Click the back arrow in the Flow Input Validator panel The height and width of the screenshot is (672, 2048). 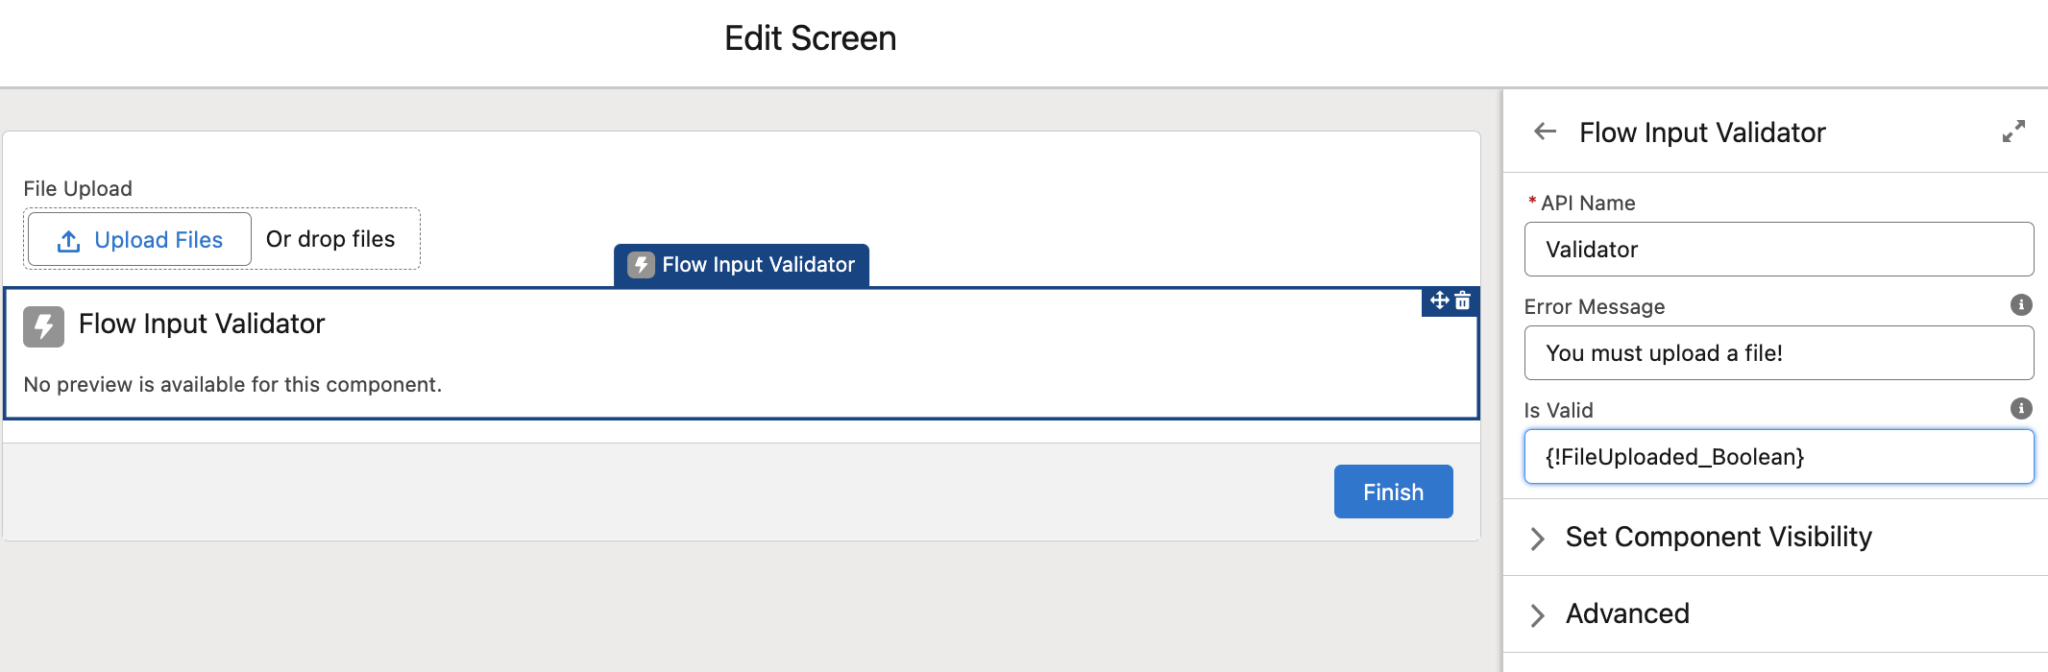pyautogui.click(x=1544, y=131)
